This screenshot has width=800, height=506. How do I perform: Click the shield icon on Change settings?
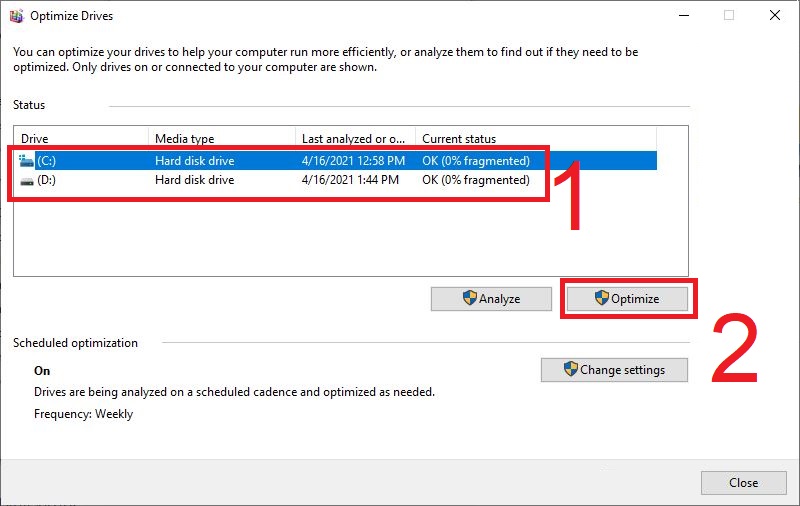570,369
